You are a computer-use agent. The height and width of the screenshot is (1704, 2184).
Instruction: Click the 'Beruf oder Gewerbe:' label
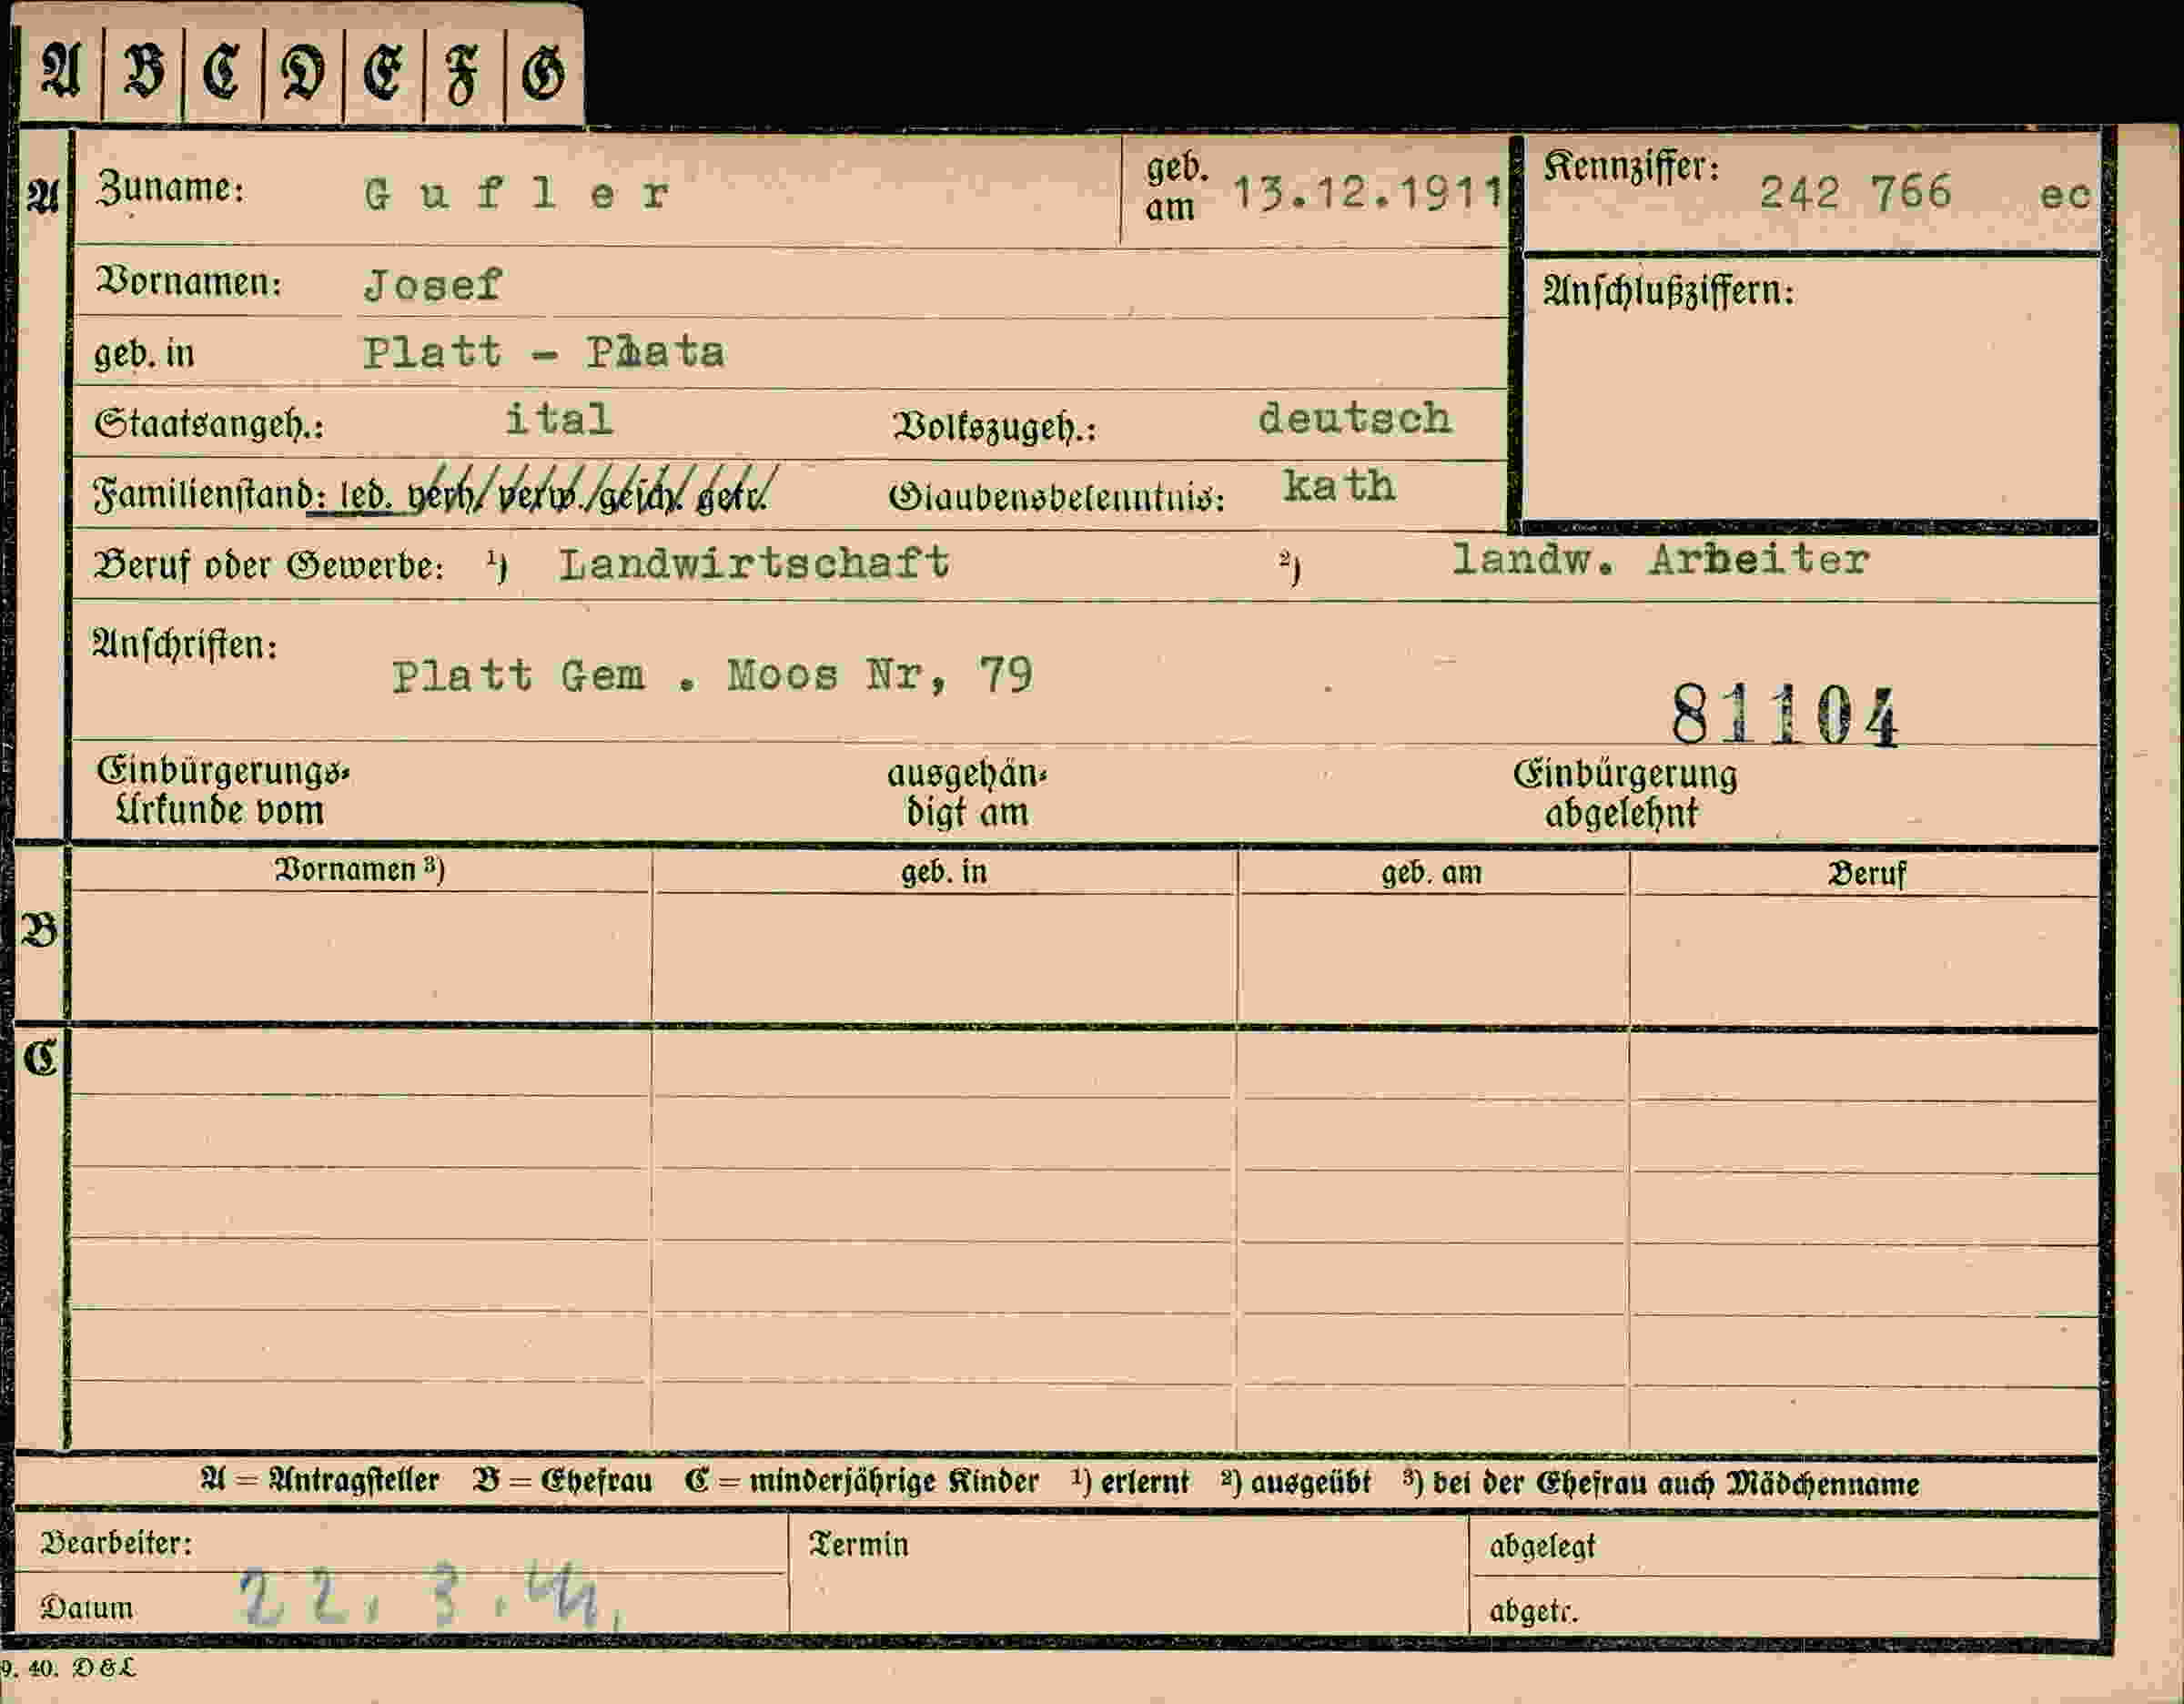tap(268, 566)
